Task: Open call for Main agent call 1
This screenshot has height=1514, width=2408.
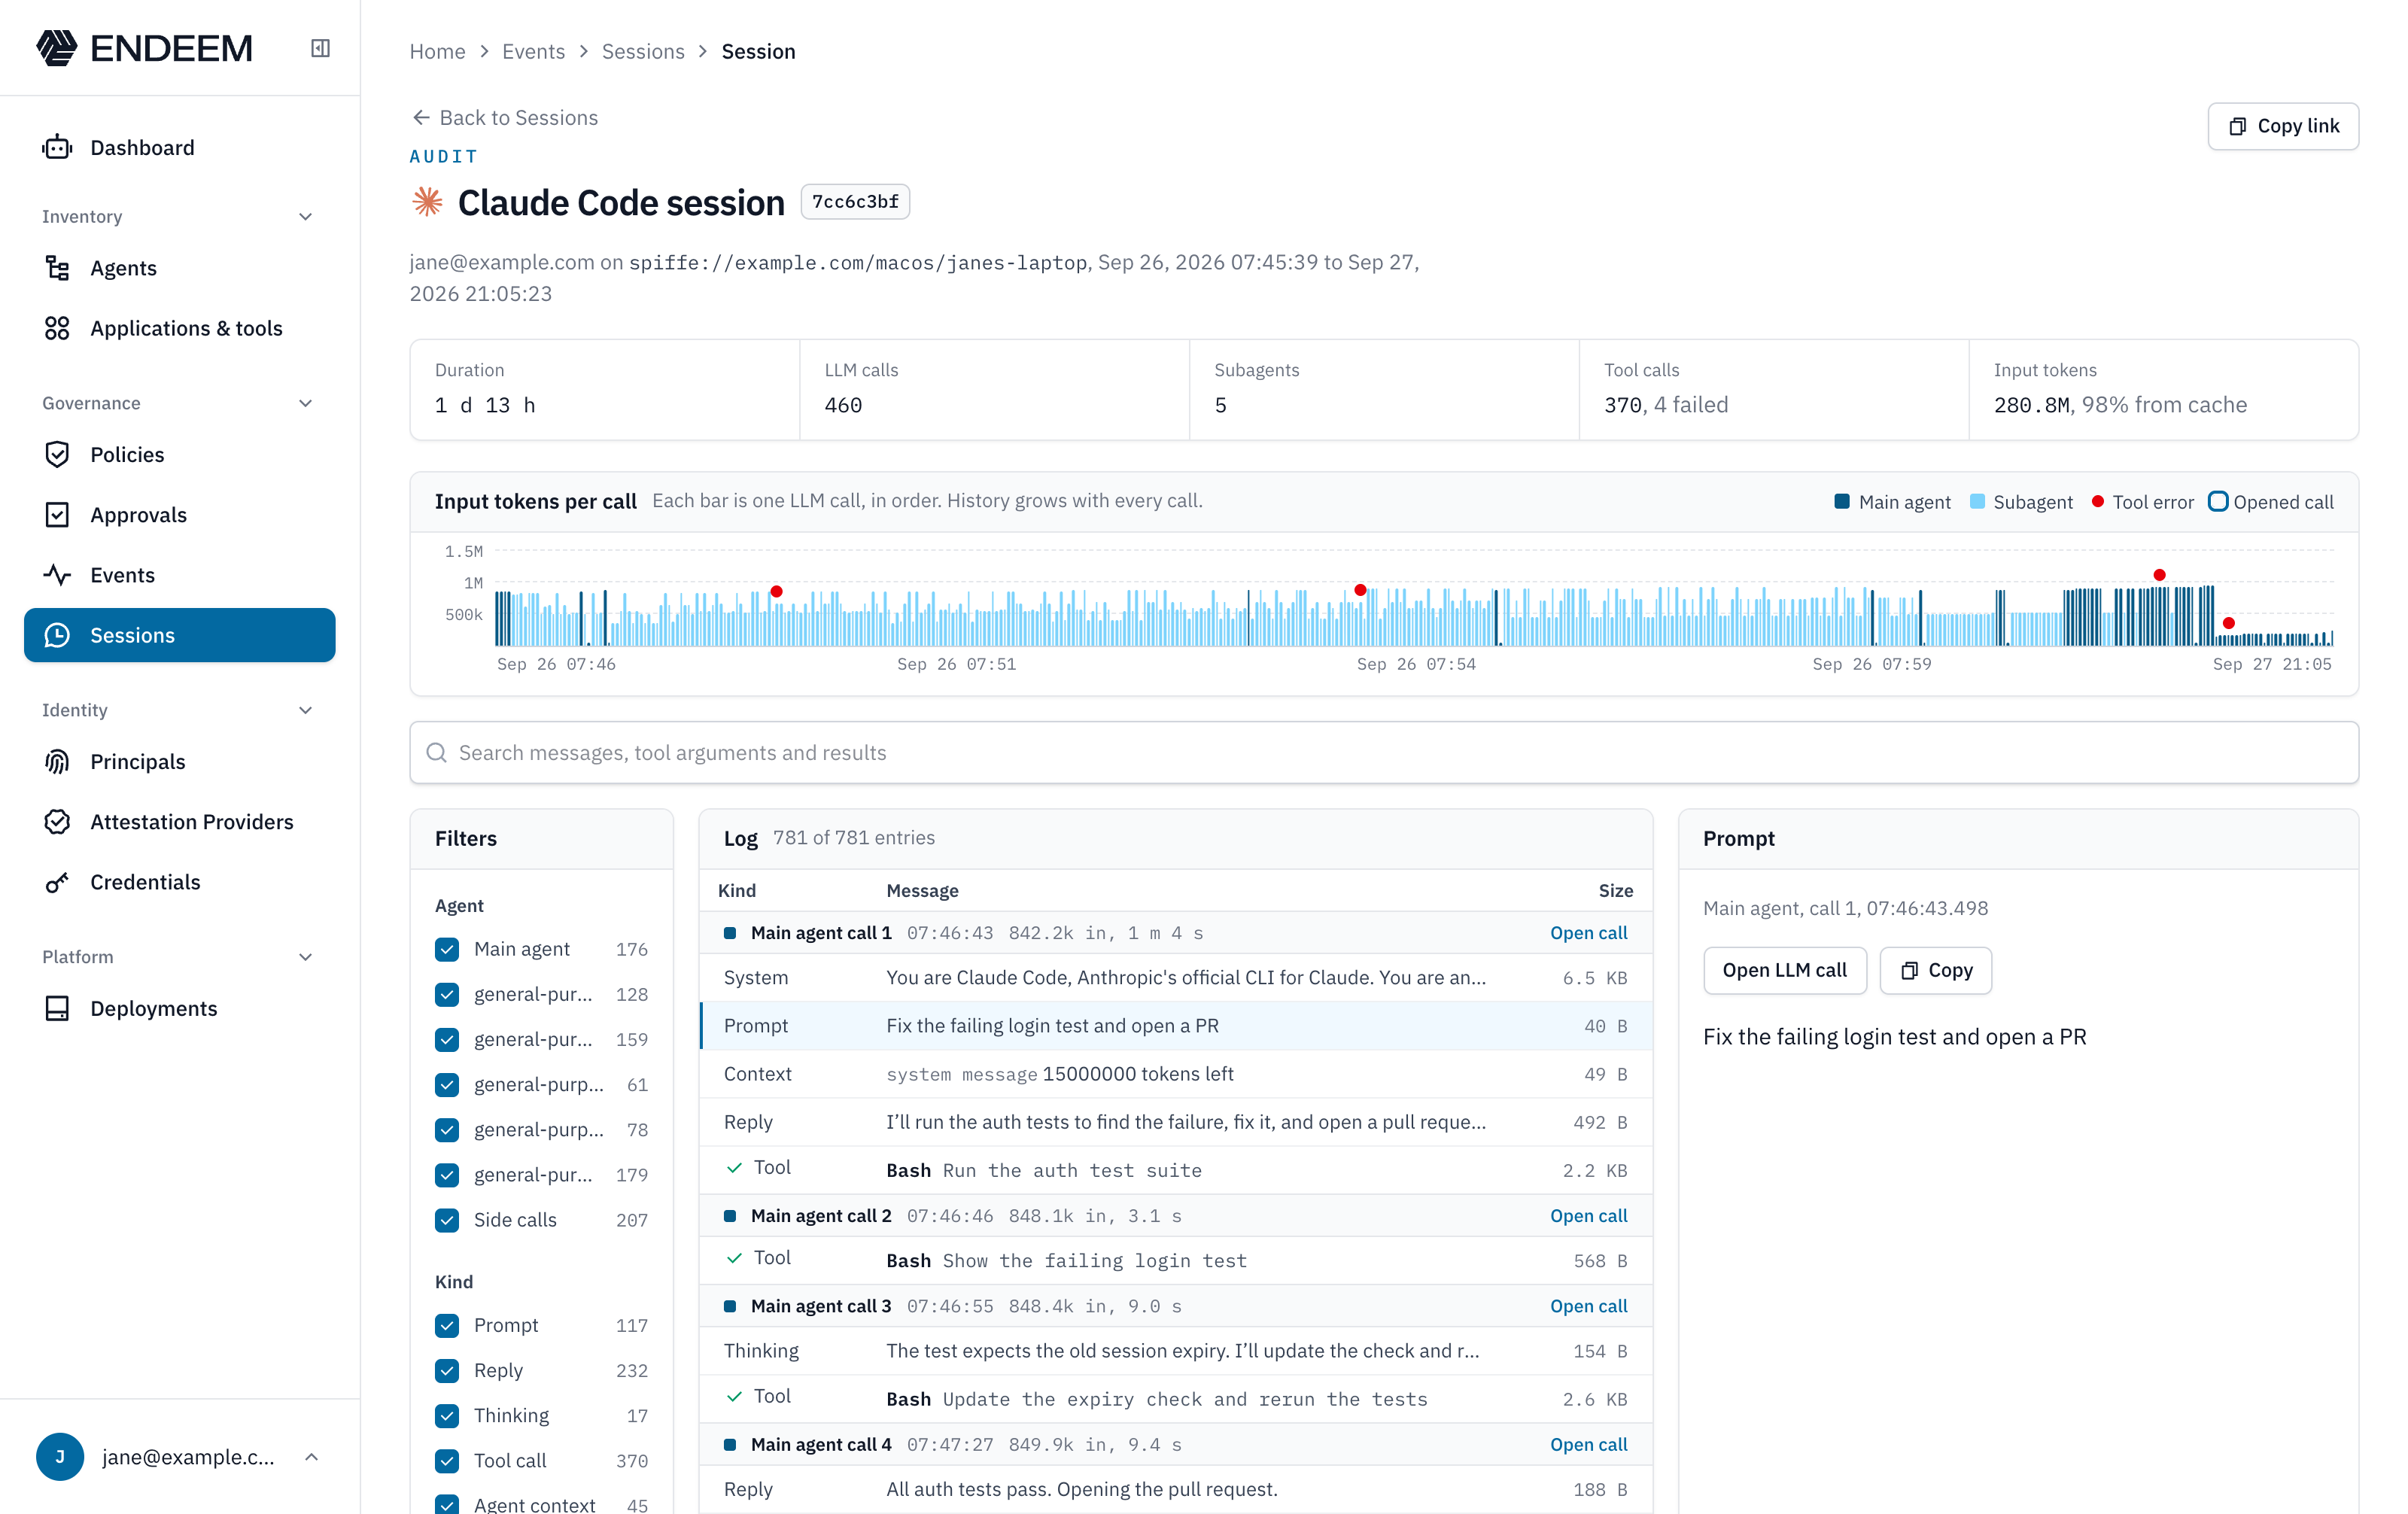Action: coord(1588,932)
